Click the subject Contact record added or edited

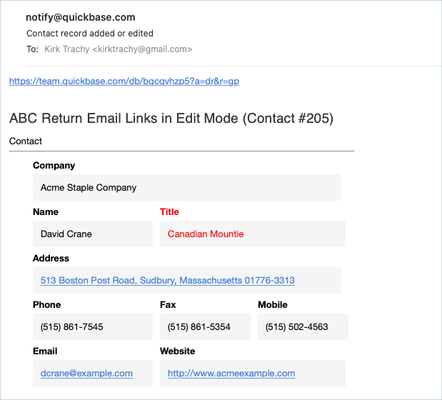click(x=90, y=33)
